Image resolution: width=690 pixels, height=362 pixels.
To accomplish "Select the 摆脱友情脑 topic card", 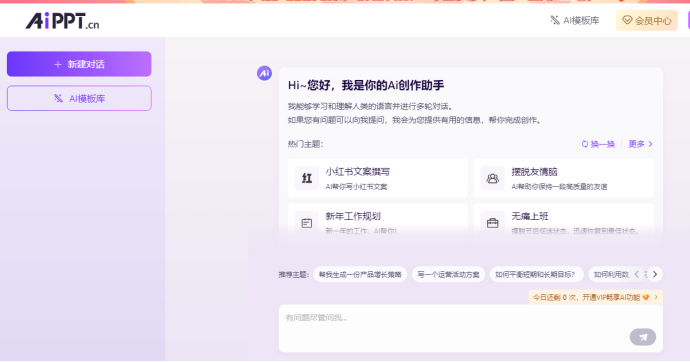I will 564,178.
